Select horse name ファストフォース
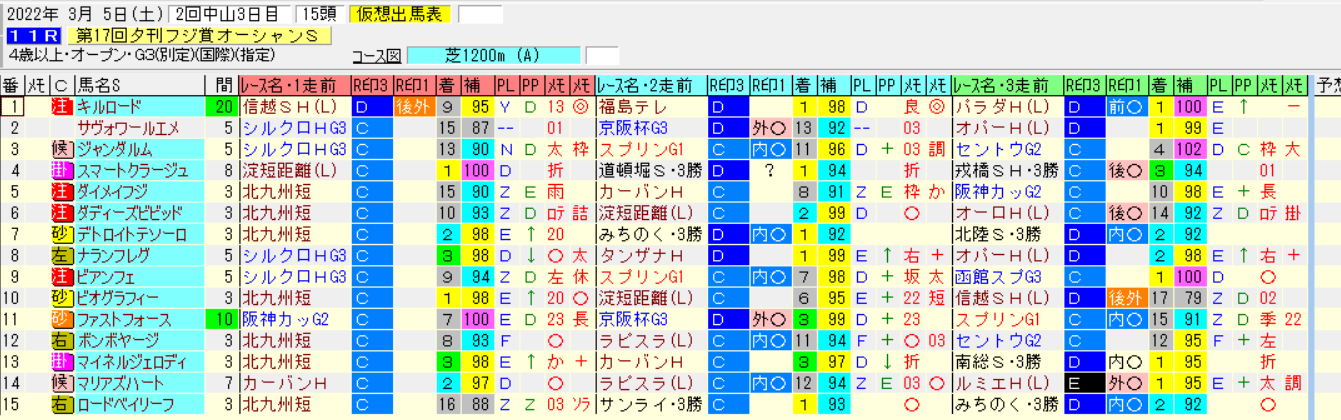The width and height of the screenshot is (1341, 420). [x=122, y=319]
